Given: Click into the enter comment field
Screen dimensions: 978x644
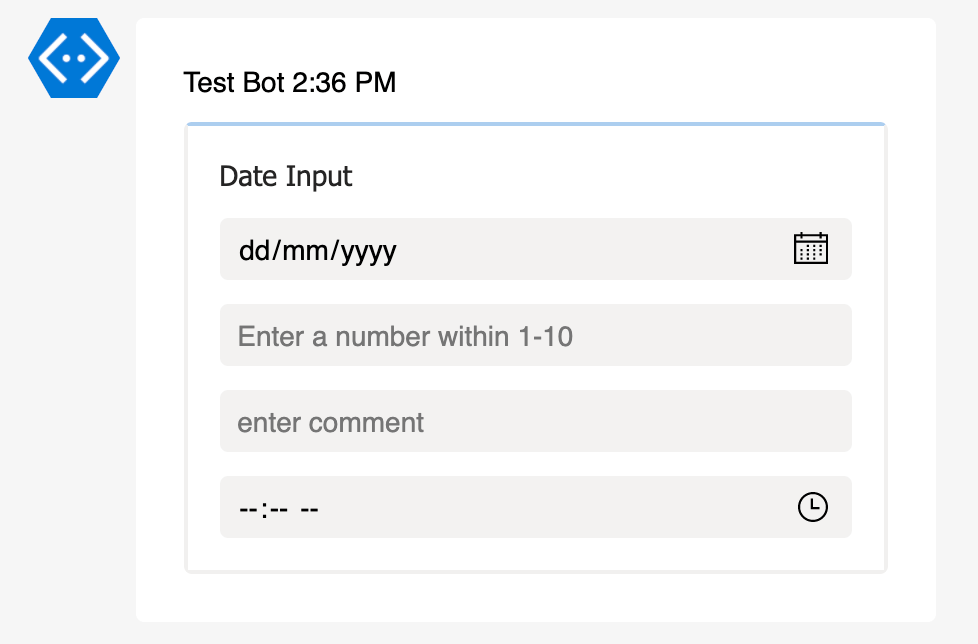Looking at the screenshot, I should click(x=536, y=421).
